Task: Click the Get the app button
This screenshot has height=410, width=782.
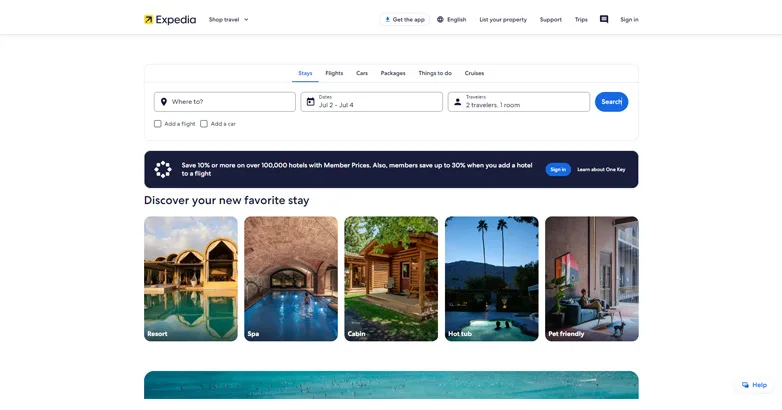Action: (404, 19)
